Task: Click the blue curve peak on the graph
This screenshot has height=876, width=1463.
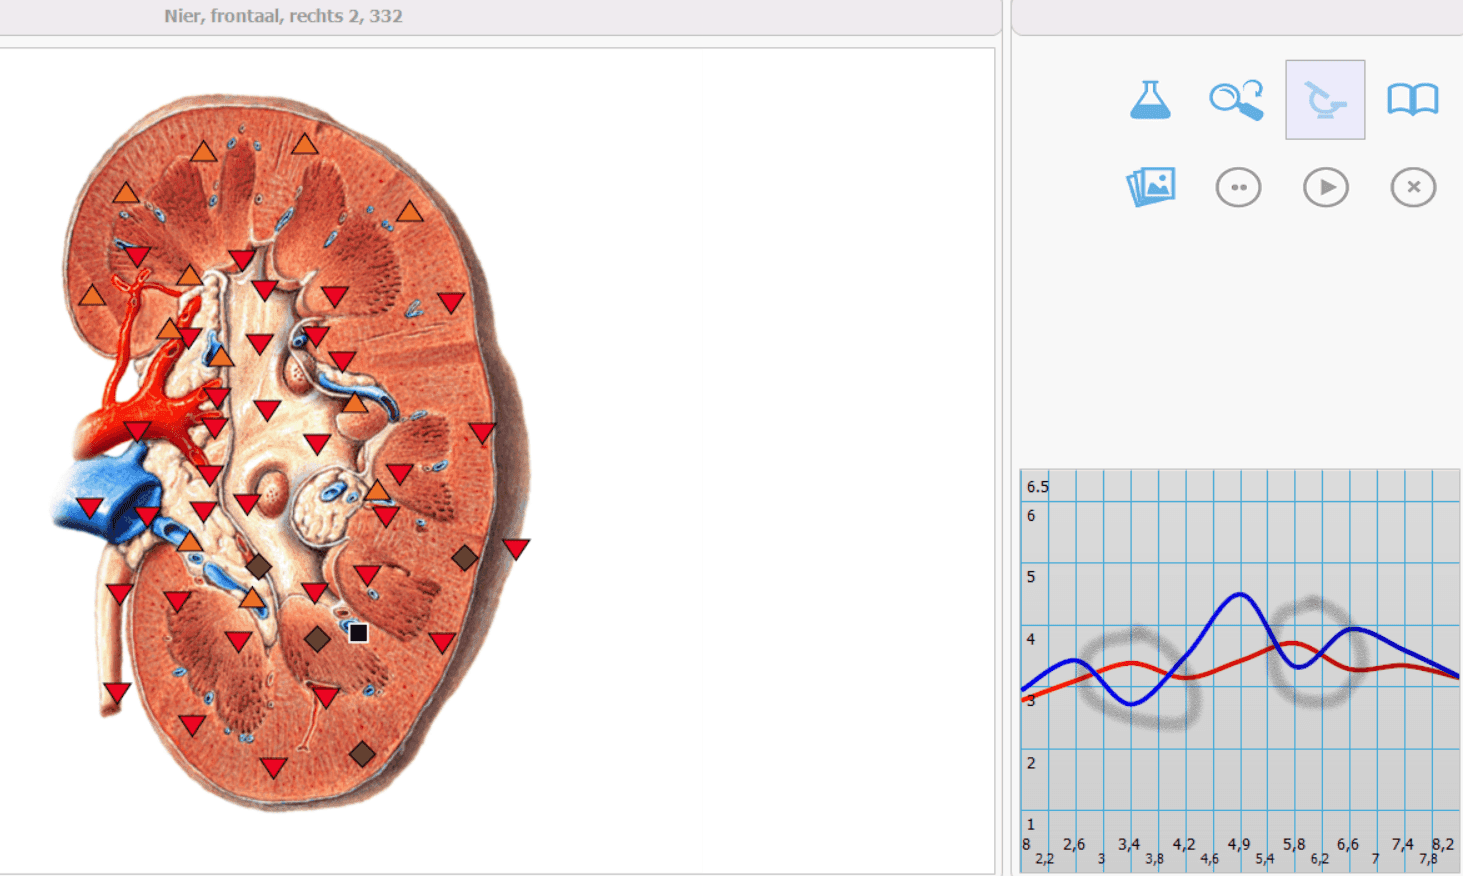Action: click(1241, 595)
